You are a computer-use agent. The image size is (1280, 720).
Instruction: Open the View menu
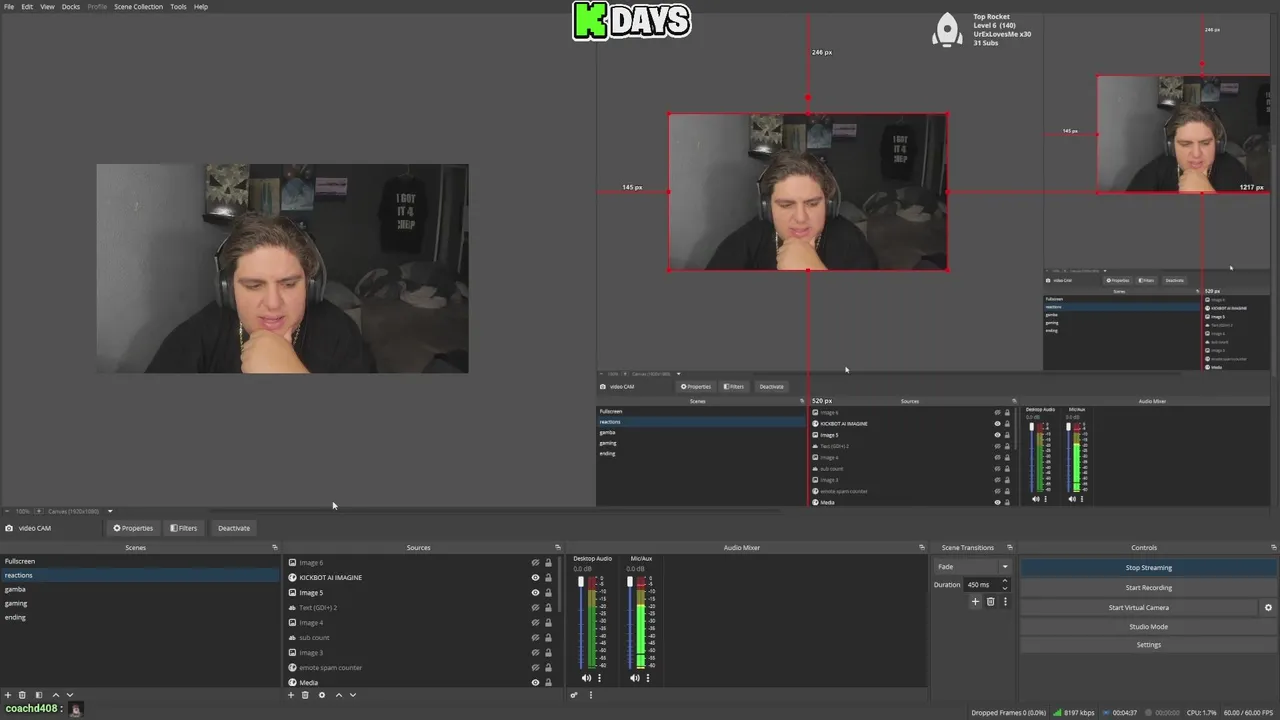click(x=47, y=6)
